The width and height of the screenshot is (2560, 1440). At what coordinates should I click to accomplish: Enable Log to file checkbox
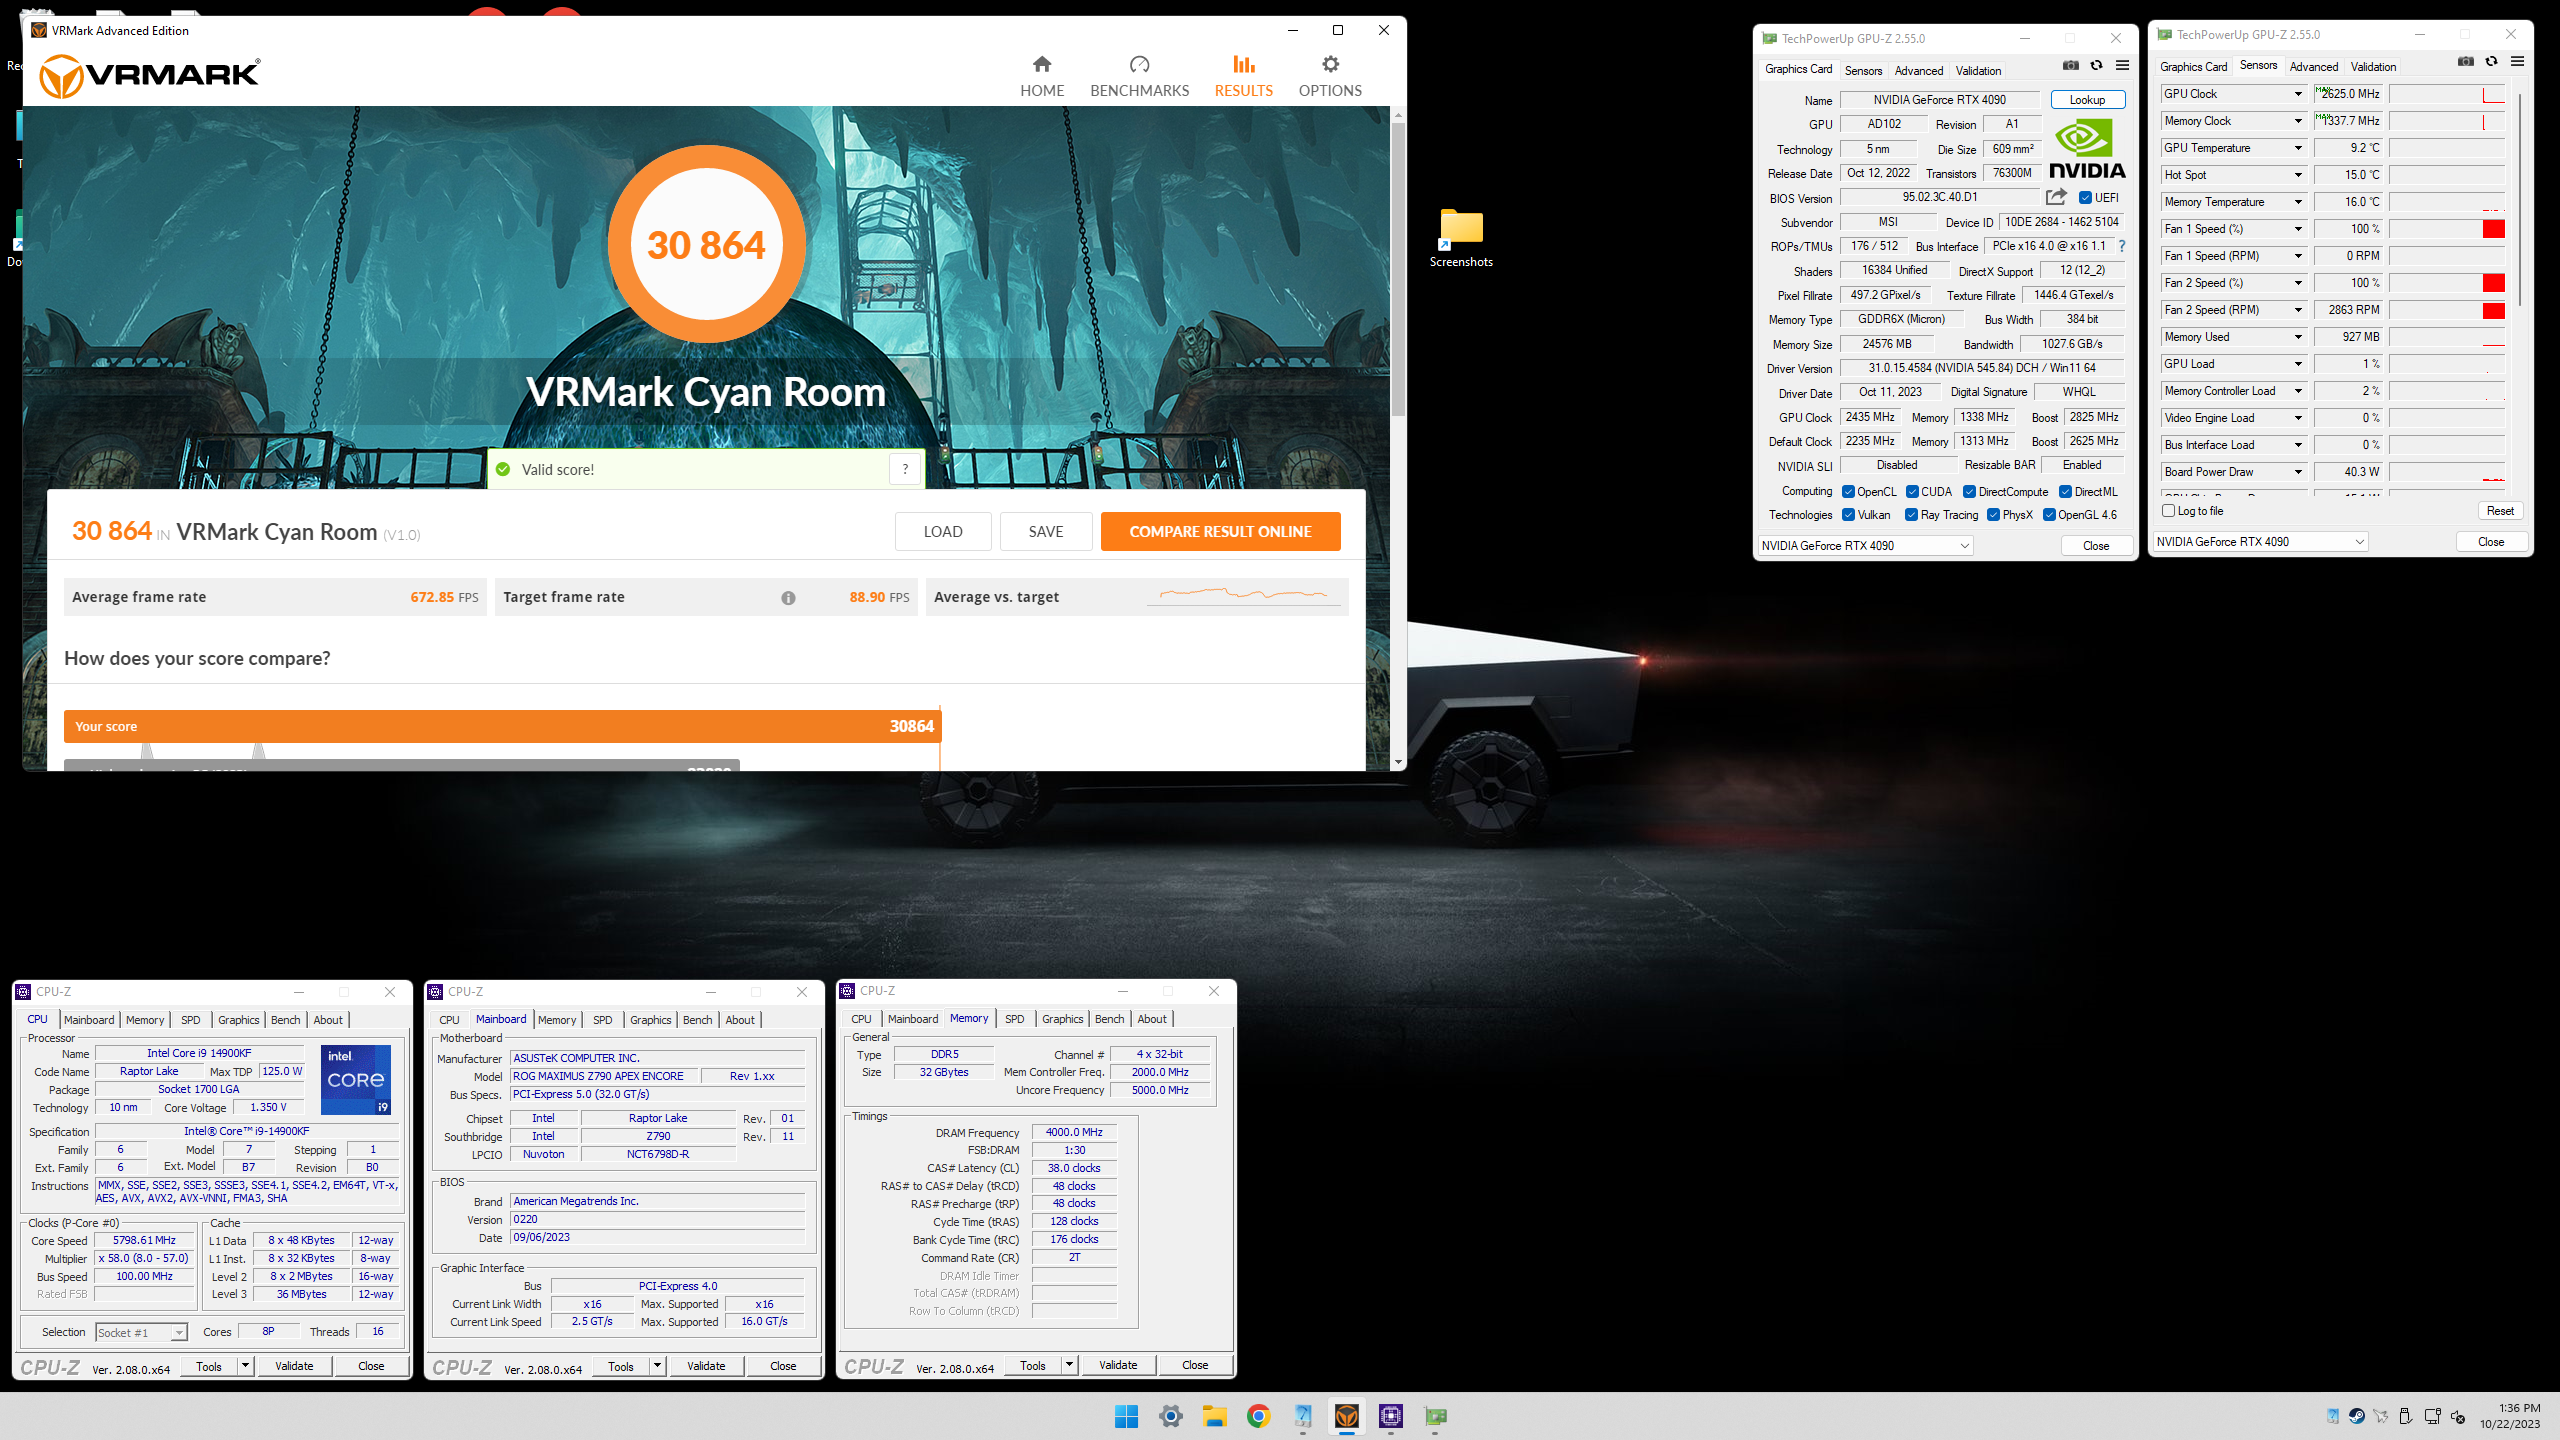tap(2169, 511)
